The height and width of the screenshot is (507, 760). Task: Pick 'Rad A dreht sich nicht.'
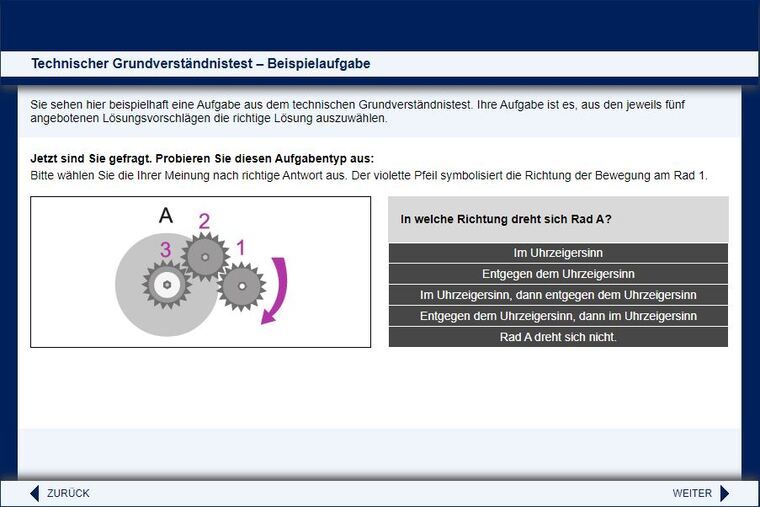pyautogui.click(x=558, y=337)
